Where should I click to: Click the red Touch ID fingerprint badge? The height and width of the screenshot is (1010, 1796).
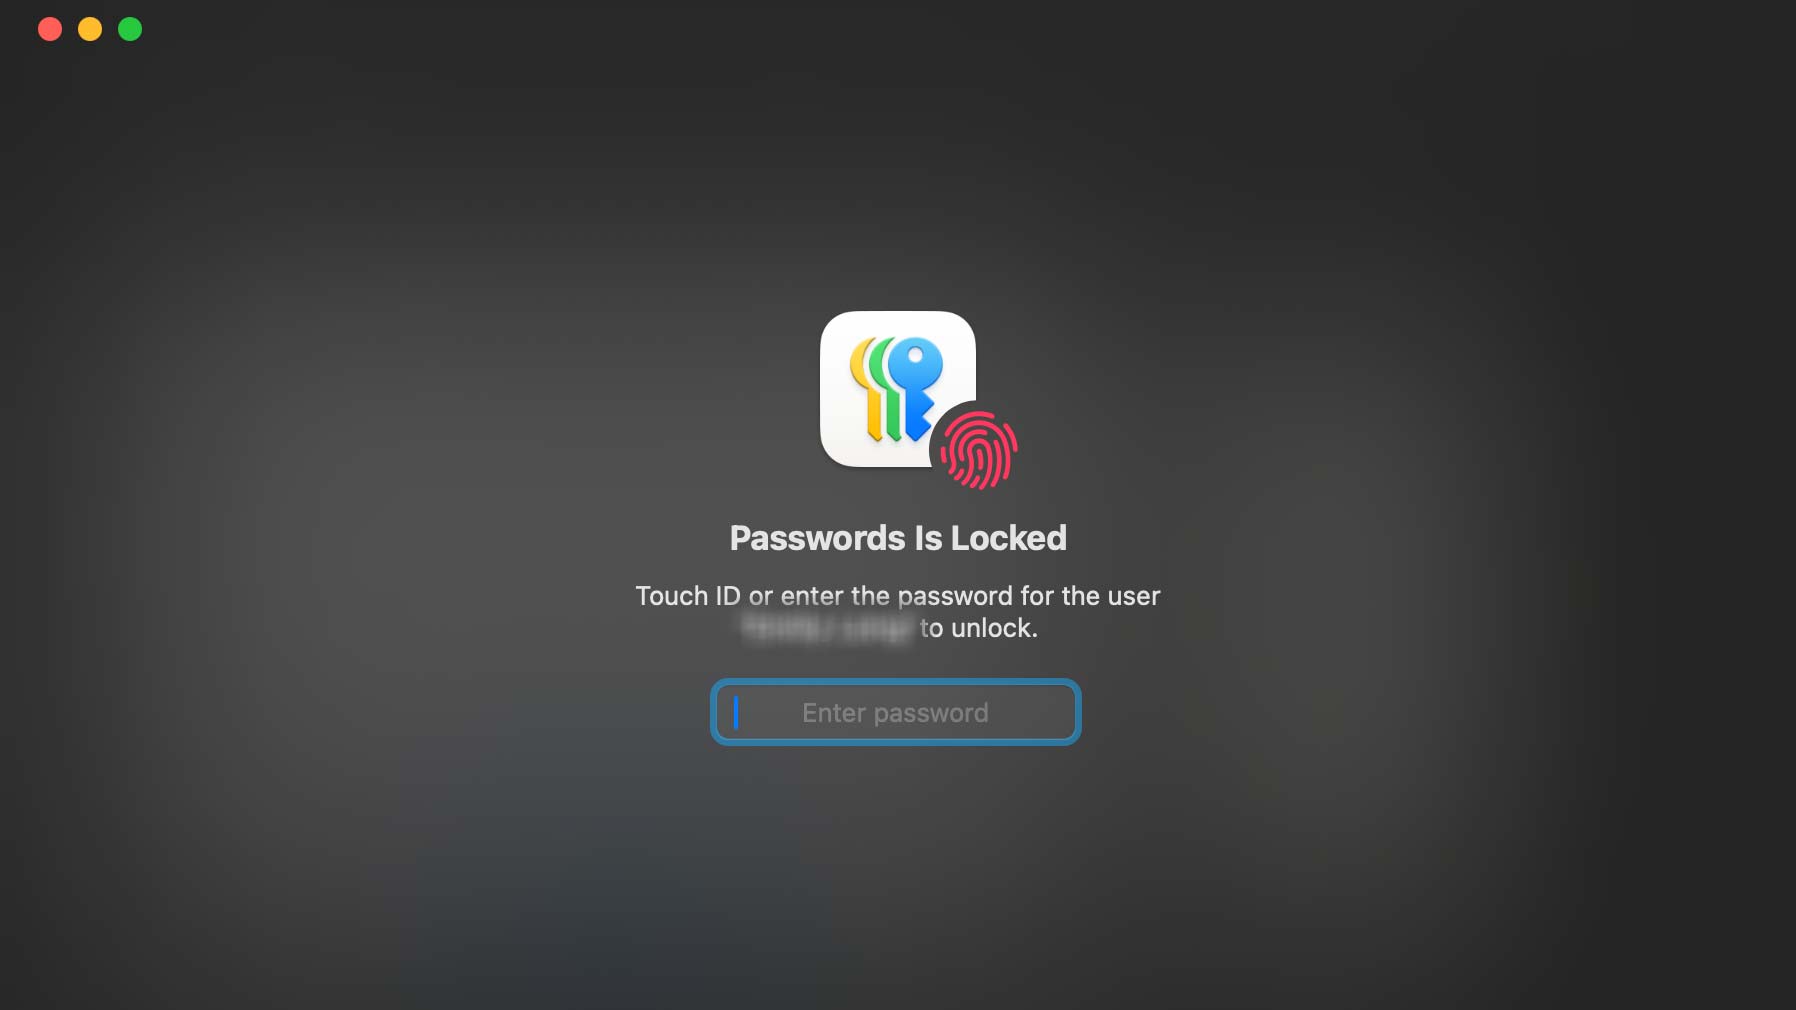tap(978, 450)
